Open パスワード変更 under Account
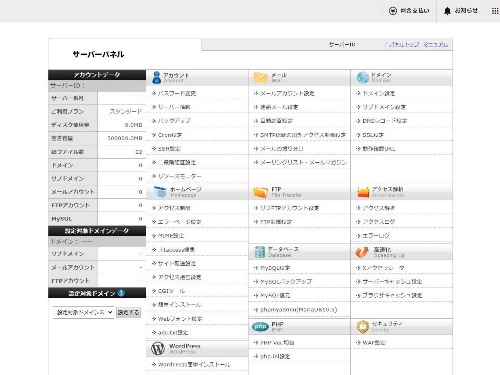 [x=177, y=93]
